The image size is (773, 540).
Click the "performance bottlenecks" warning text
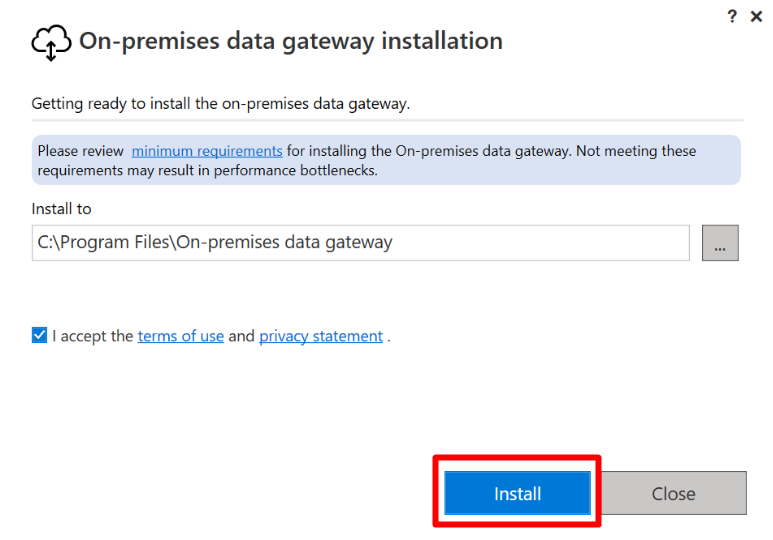coord(295,171)
